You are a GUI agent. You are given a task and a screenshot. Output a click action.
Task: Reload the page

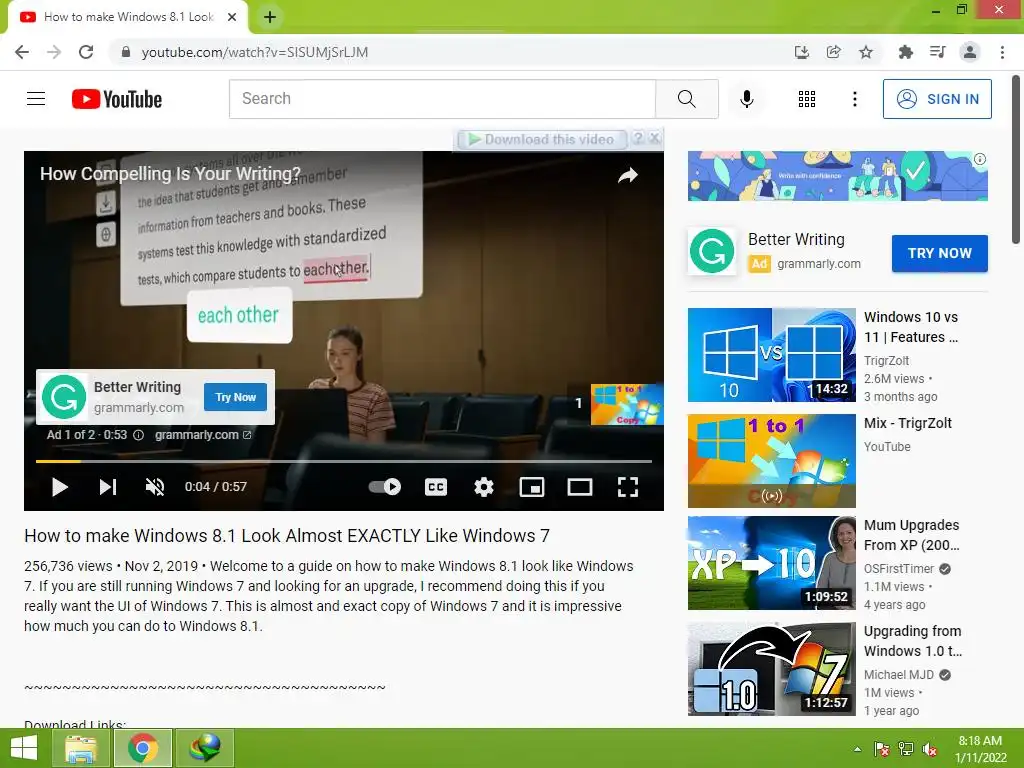86,52
